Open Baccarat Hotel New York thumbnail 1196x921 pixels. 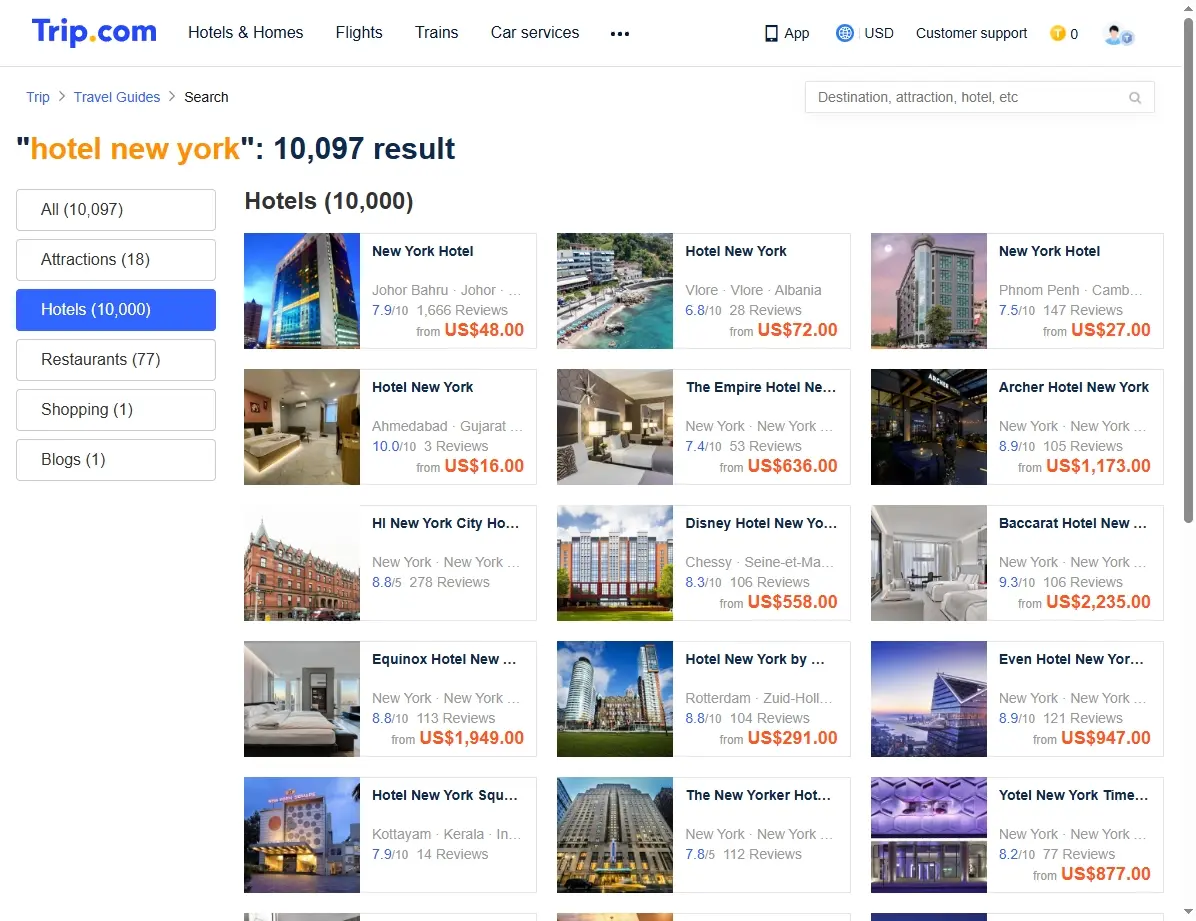[x=928, y=563]
